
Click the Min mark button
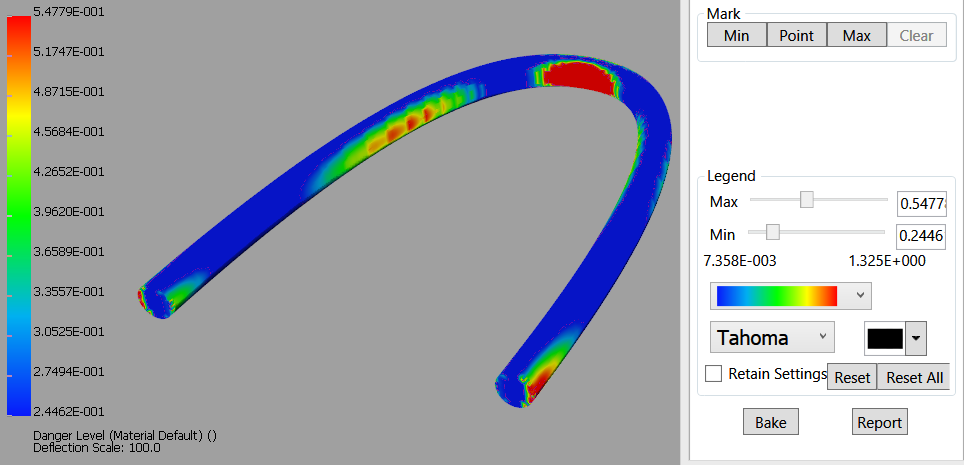point(737,36)
